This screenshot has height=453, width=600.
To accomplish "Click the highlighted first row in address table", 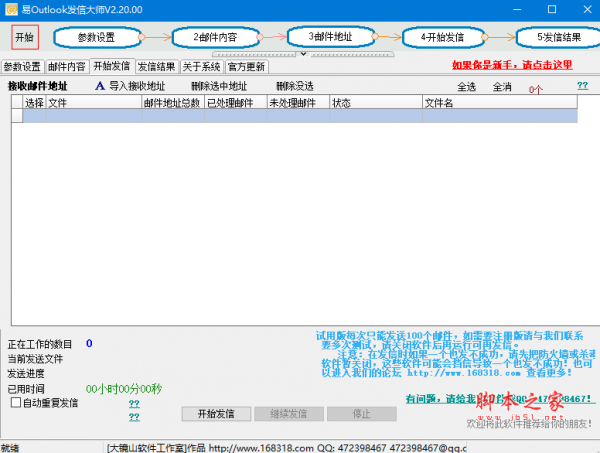I will [x=300, y=116].
